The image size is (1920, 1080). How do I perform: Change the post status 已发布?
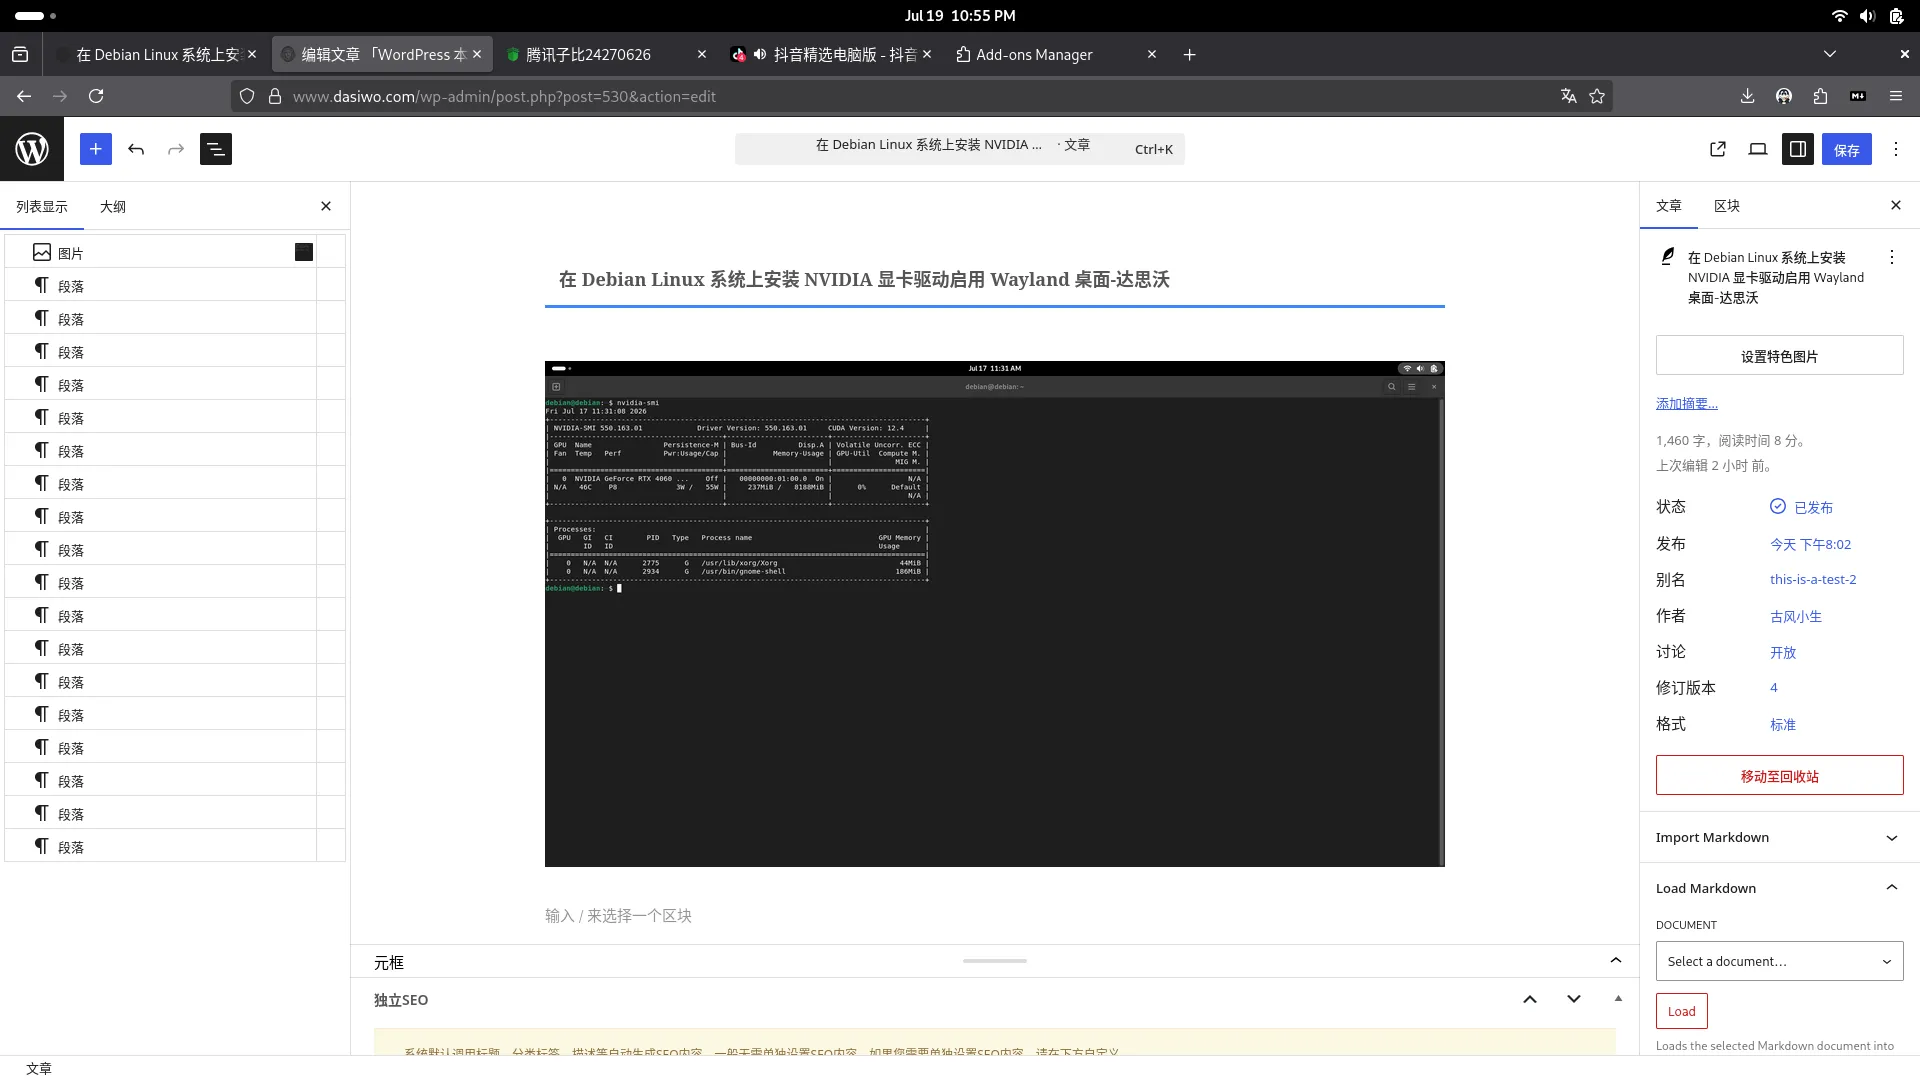[x=1802, y=507]
